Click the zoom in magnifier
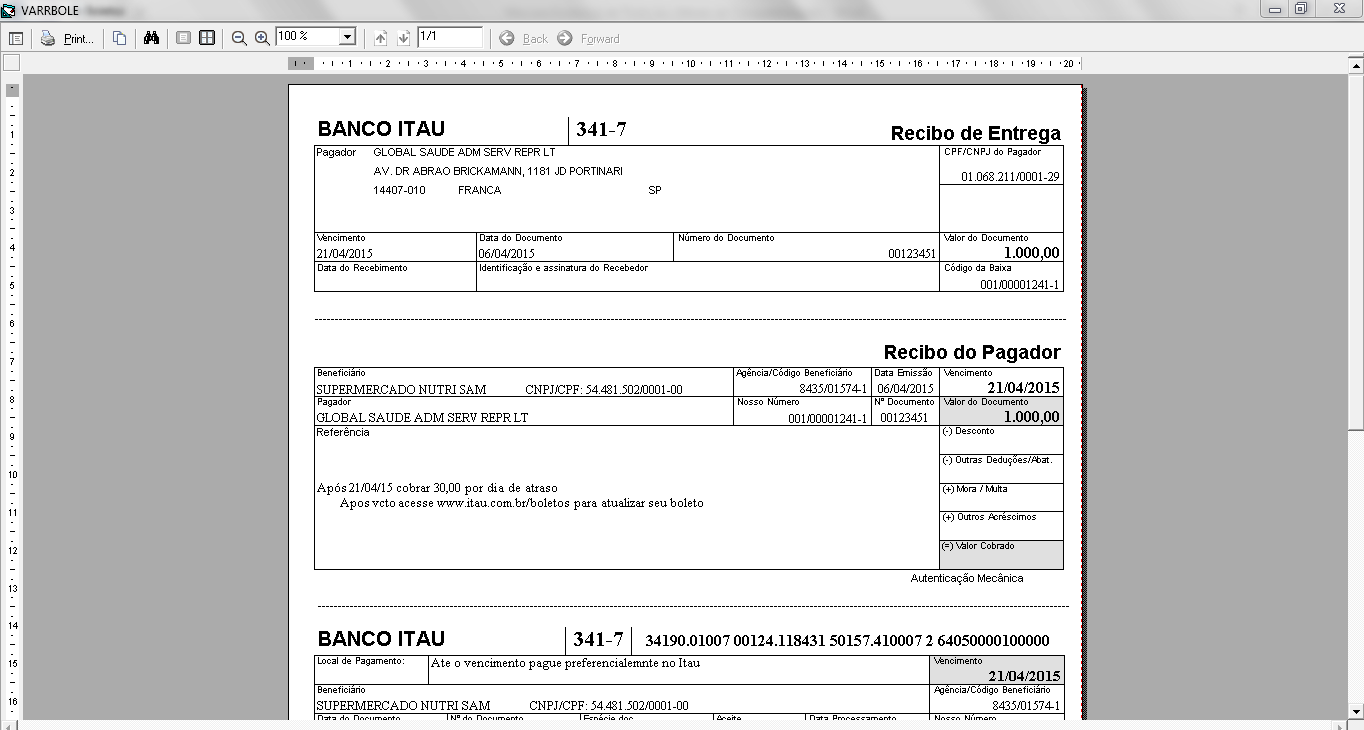This screenshot has height=730, width=1364. pos(263,38)
